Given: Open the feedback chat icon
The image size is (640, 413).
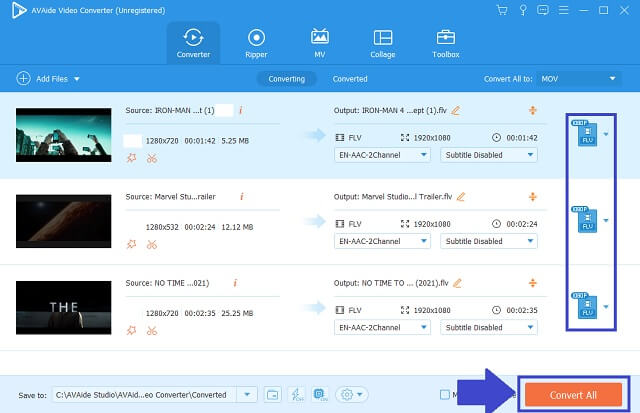Looking at the screenshot, I should click(x=541, y=10).
